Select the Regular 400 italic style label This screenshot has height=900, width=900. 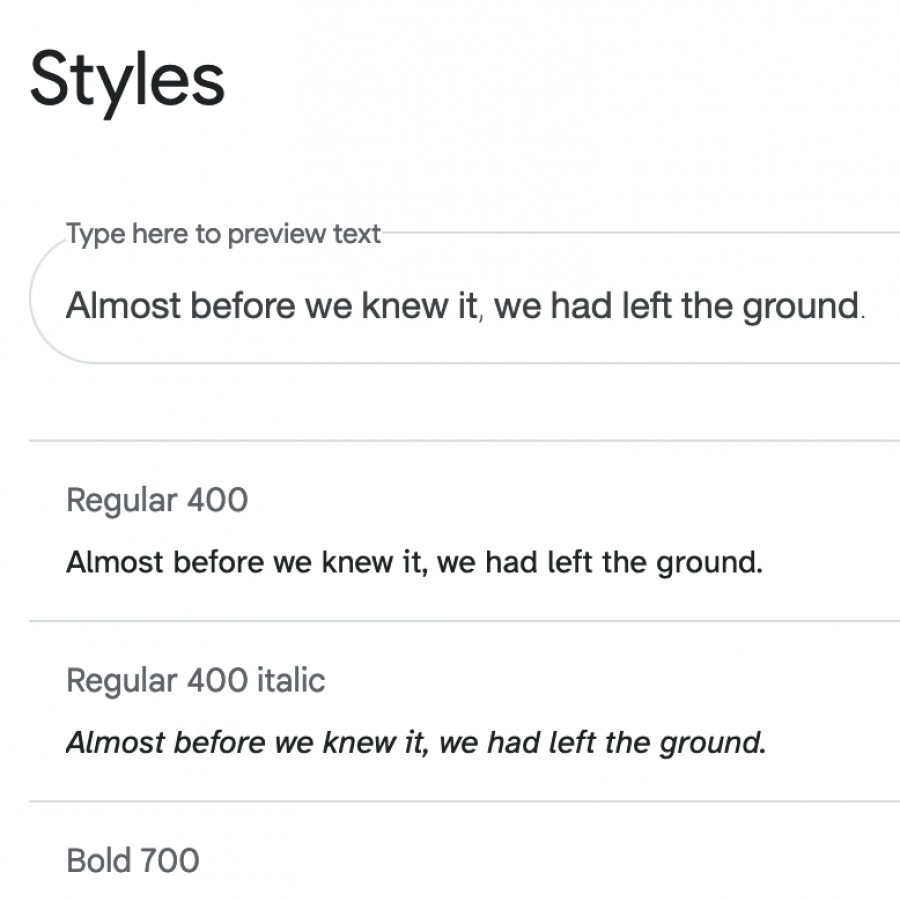195,681
